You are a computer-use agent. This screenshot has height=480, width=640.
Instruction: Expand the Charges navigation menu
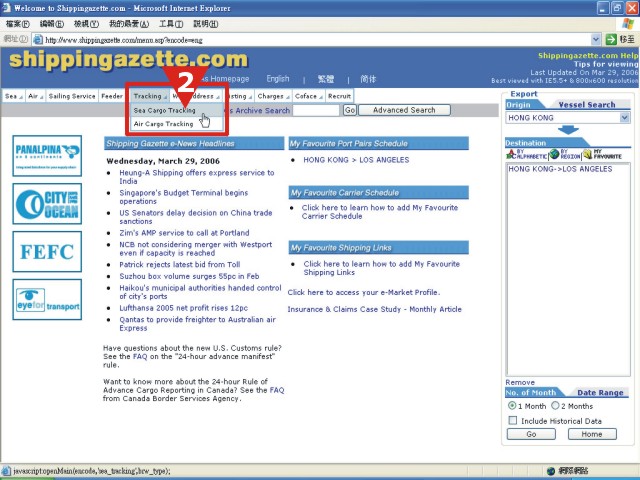273,96
